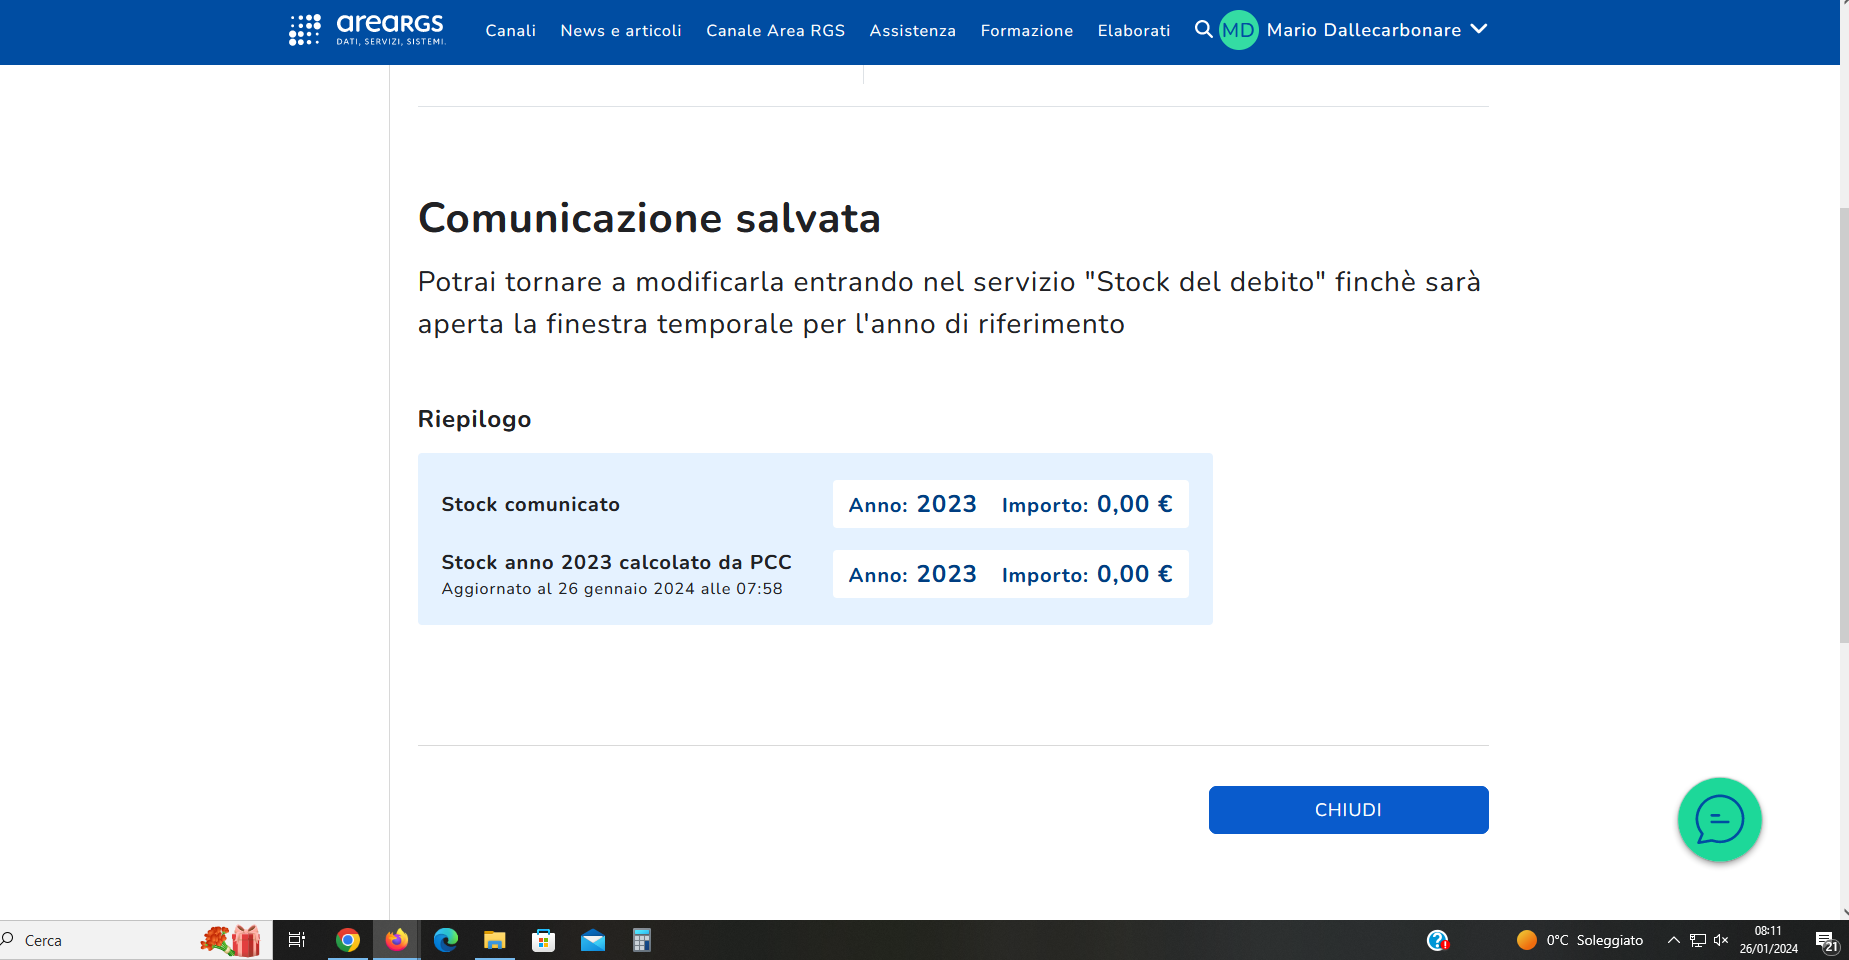Click the AreaRGS logo
This screenshot has height=960, width=1849.
[367, 29]
